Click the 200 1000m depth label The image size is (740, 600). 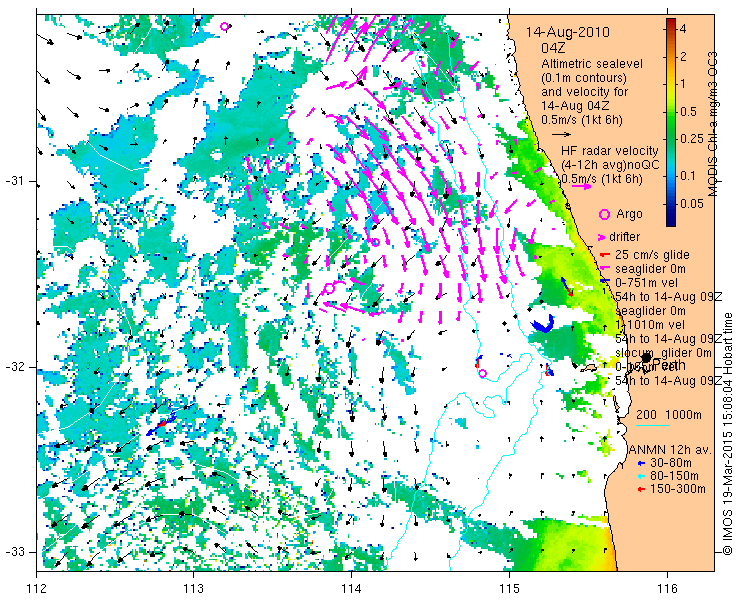coord(669,415)
